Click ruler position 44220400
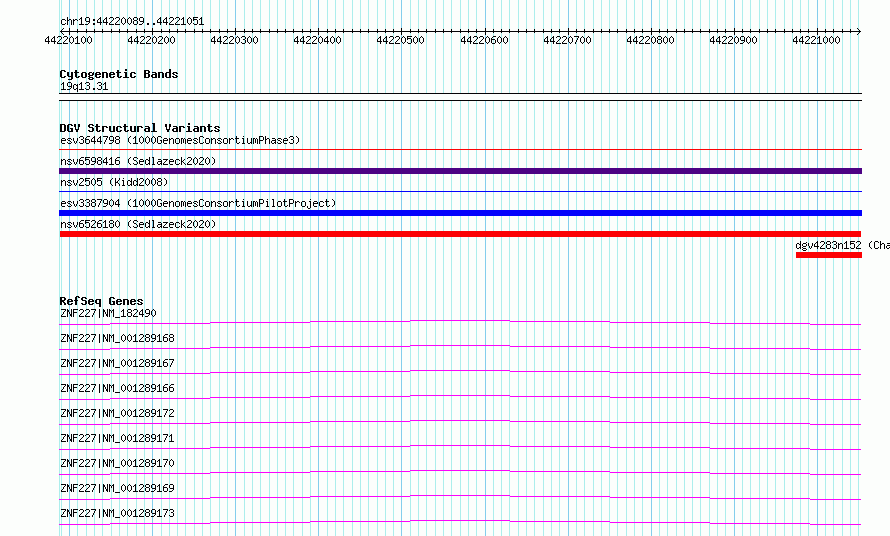 pyautogui.click(x=317, y=40)
